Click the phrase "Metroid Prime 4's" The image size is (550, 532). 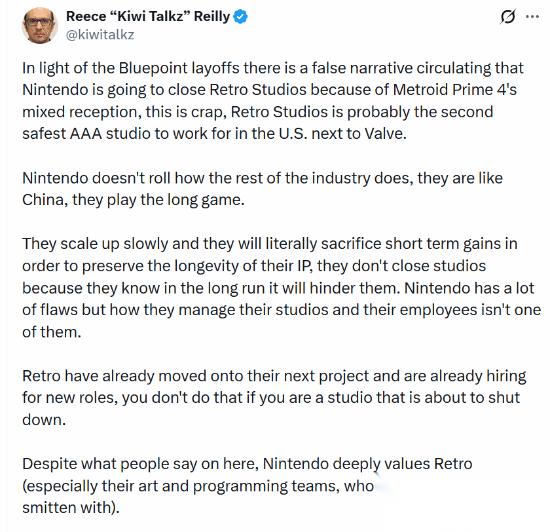(x=455, y=90)
